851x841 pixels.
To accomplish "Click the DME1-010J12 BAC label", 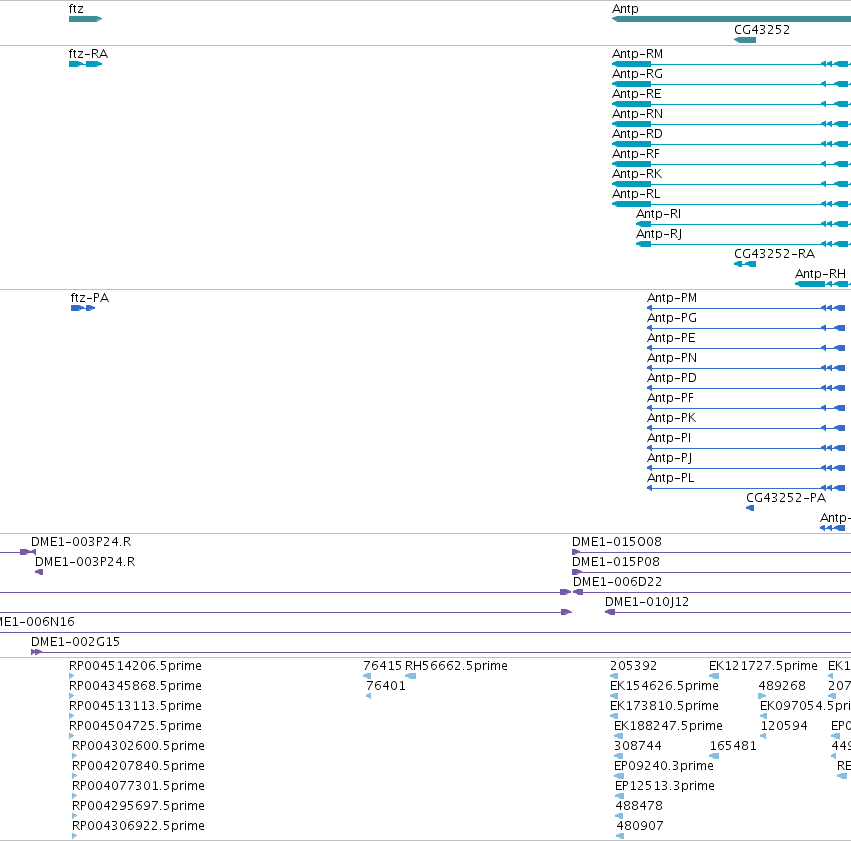I will click(x=647, y=602).
